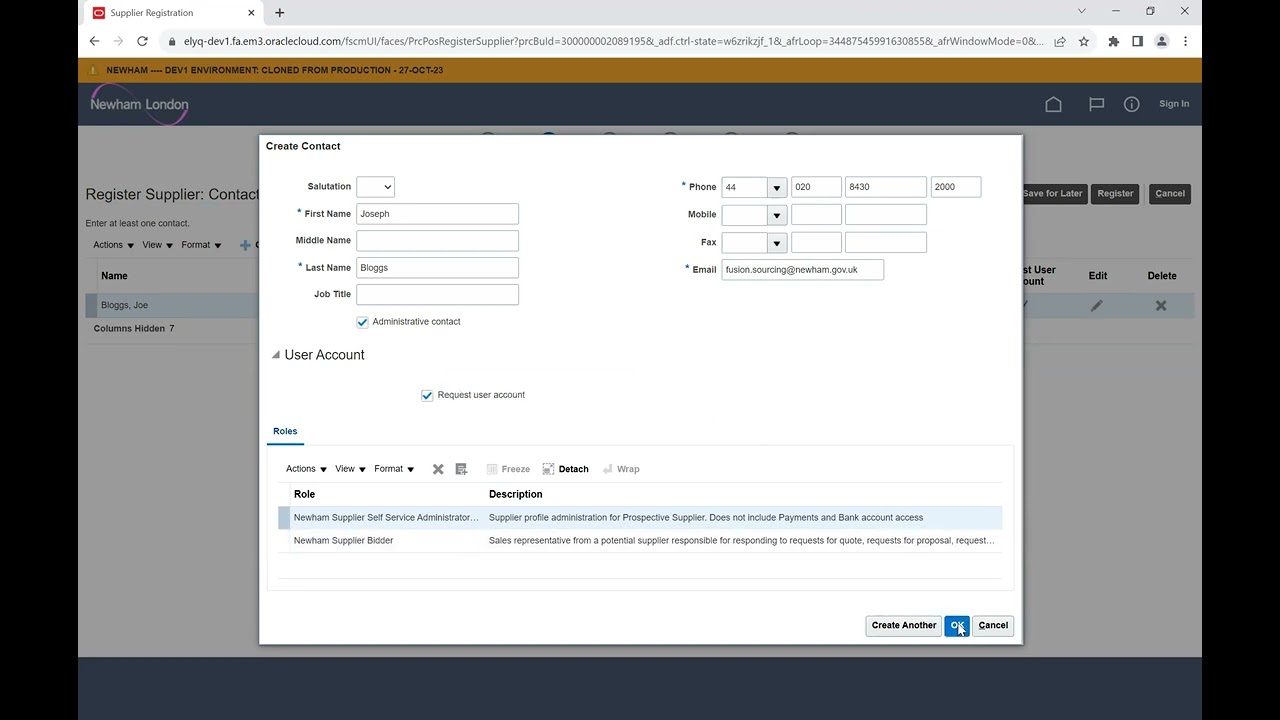Click the First Name field
1280x720 pixels.
point(437,214)
